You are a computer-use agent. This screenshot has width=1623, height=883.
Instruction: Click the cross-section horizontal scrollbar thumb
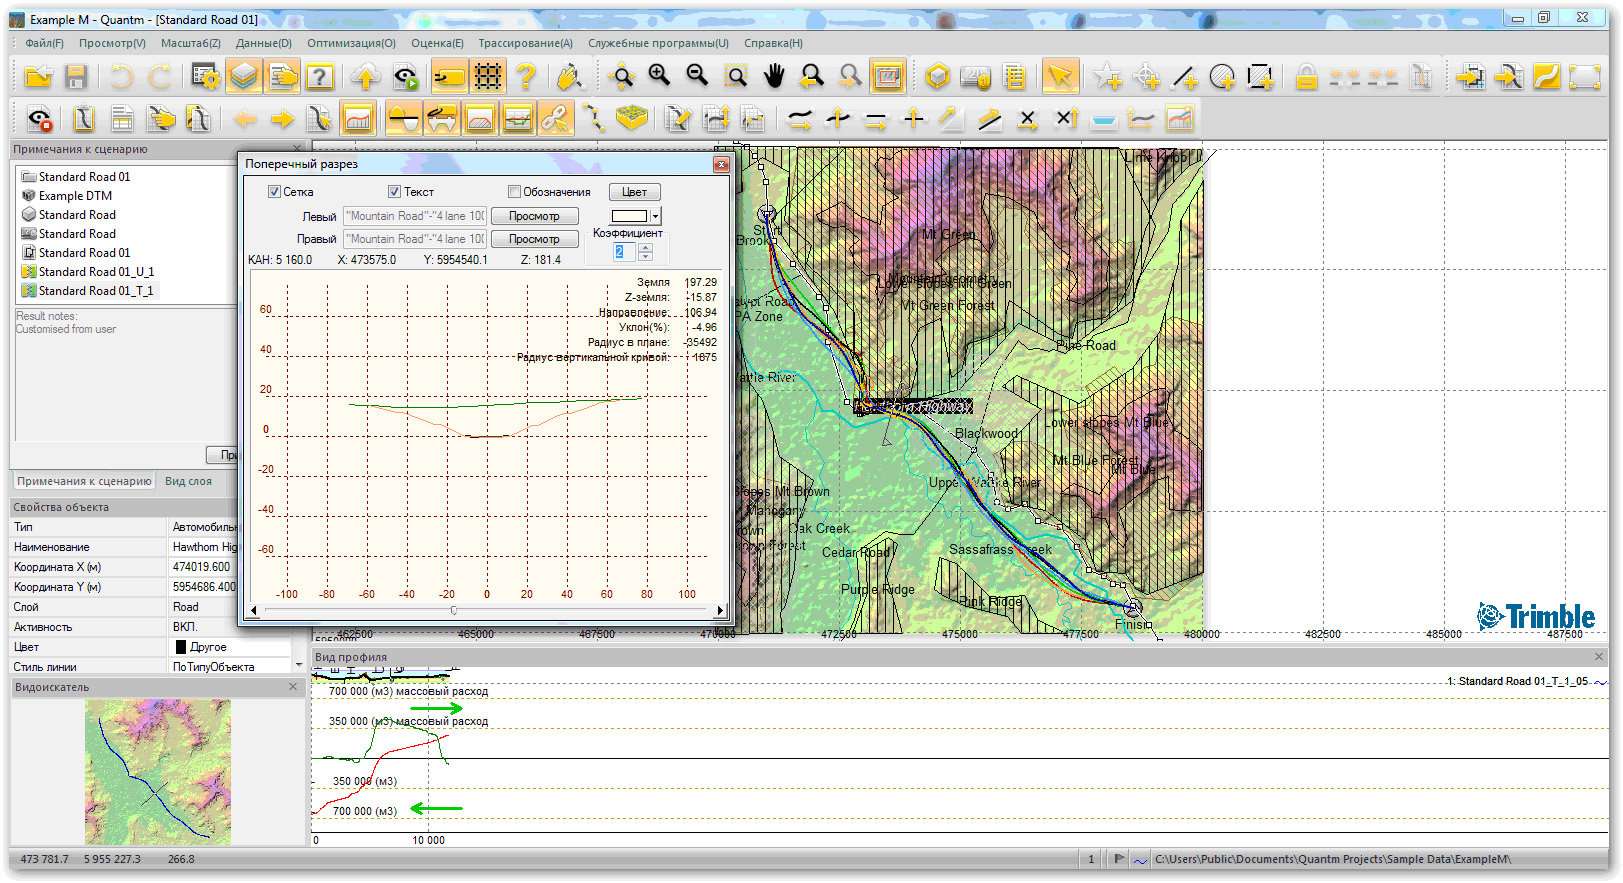(454, 610)
